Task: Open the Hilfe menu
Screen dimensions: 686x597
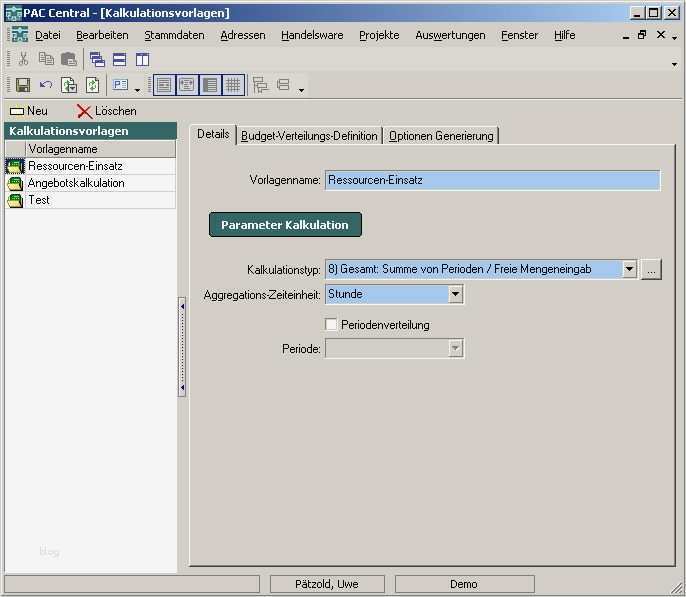Action: pos(564,35)
